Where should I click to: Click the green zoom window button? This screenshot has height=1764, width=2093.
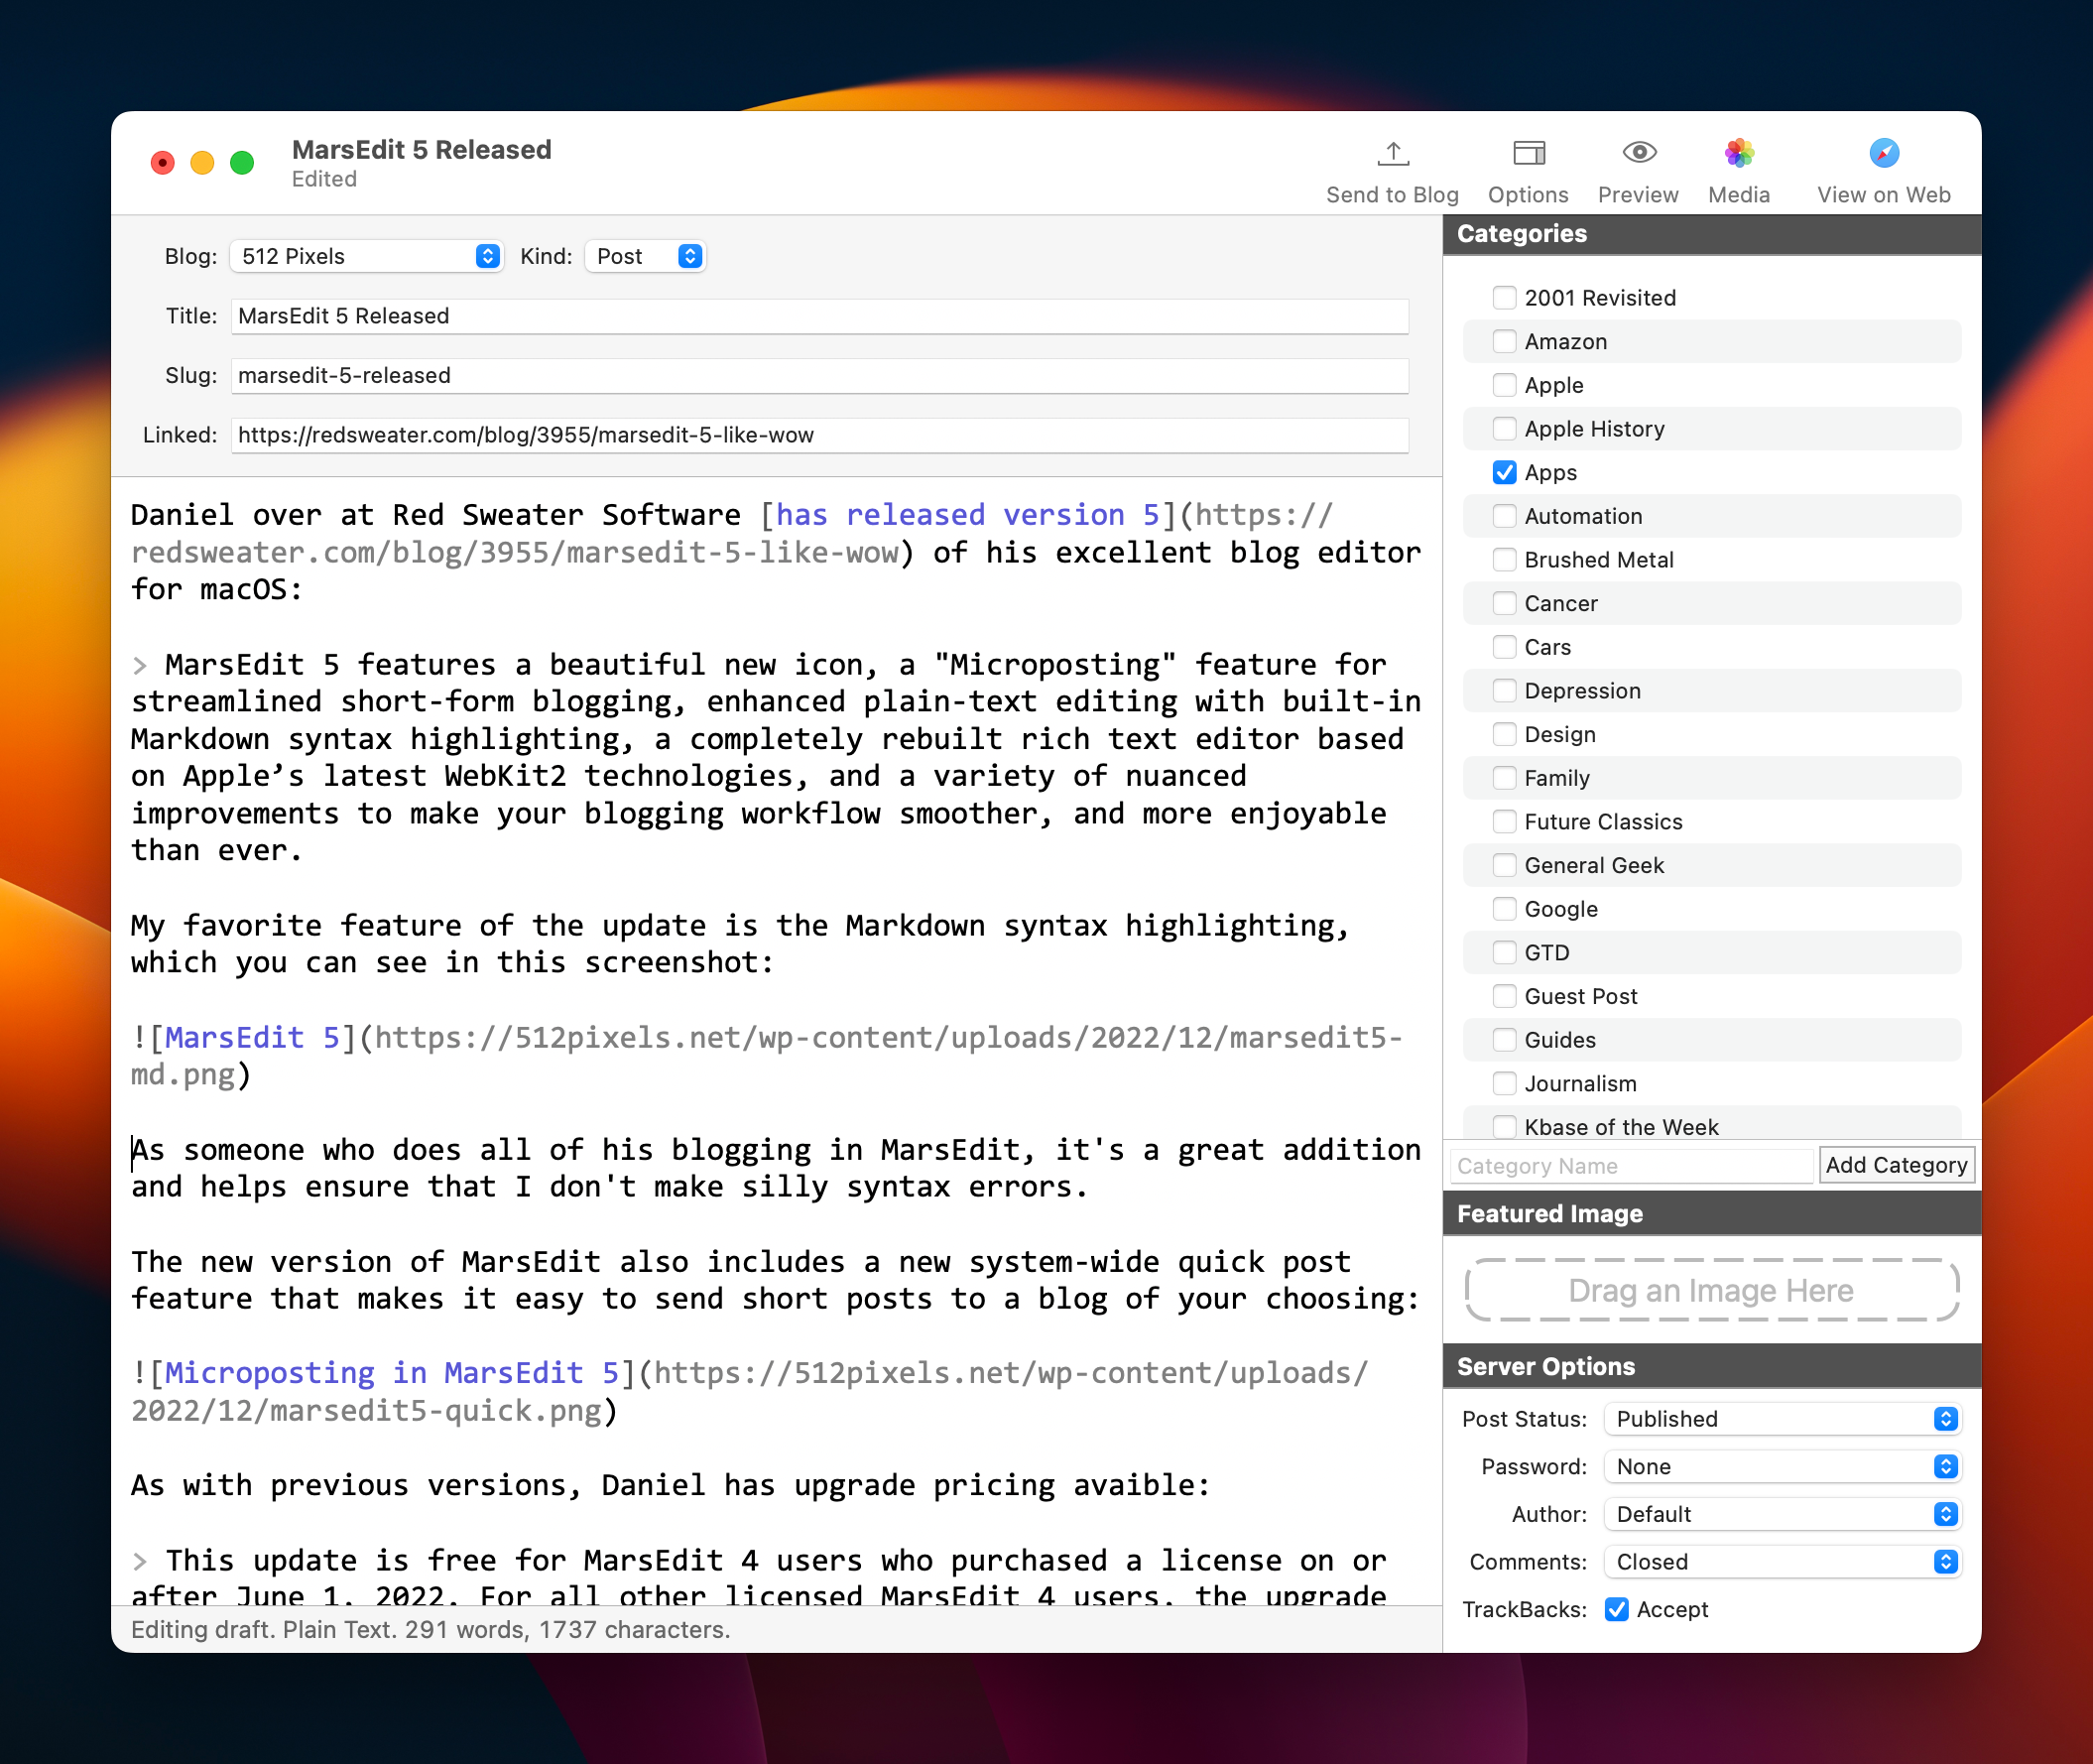click(x=243, y=163)
